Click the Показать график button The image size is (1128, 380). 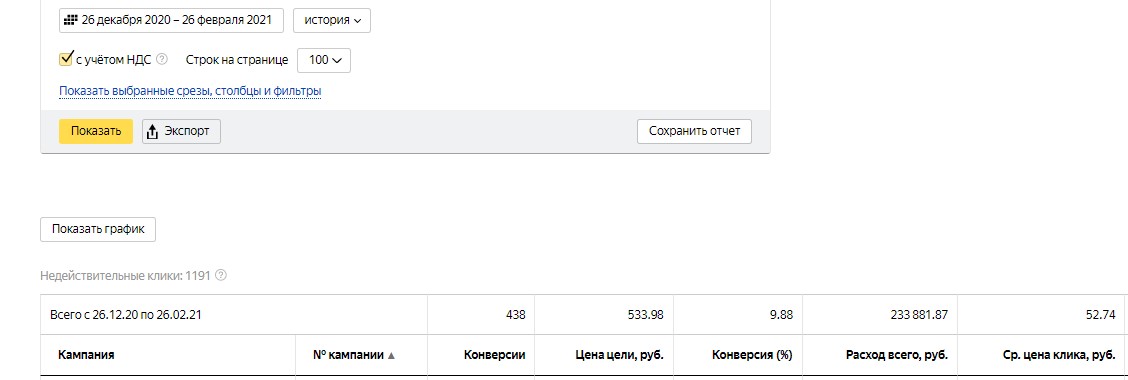(98, 230)
